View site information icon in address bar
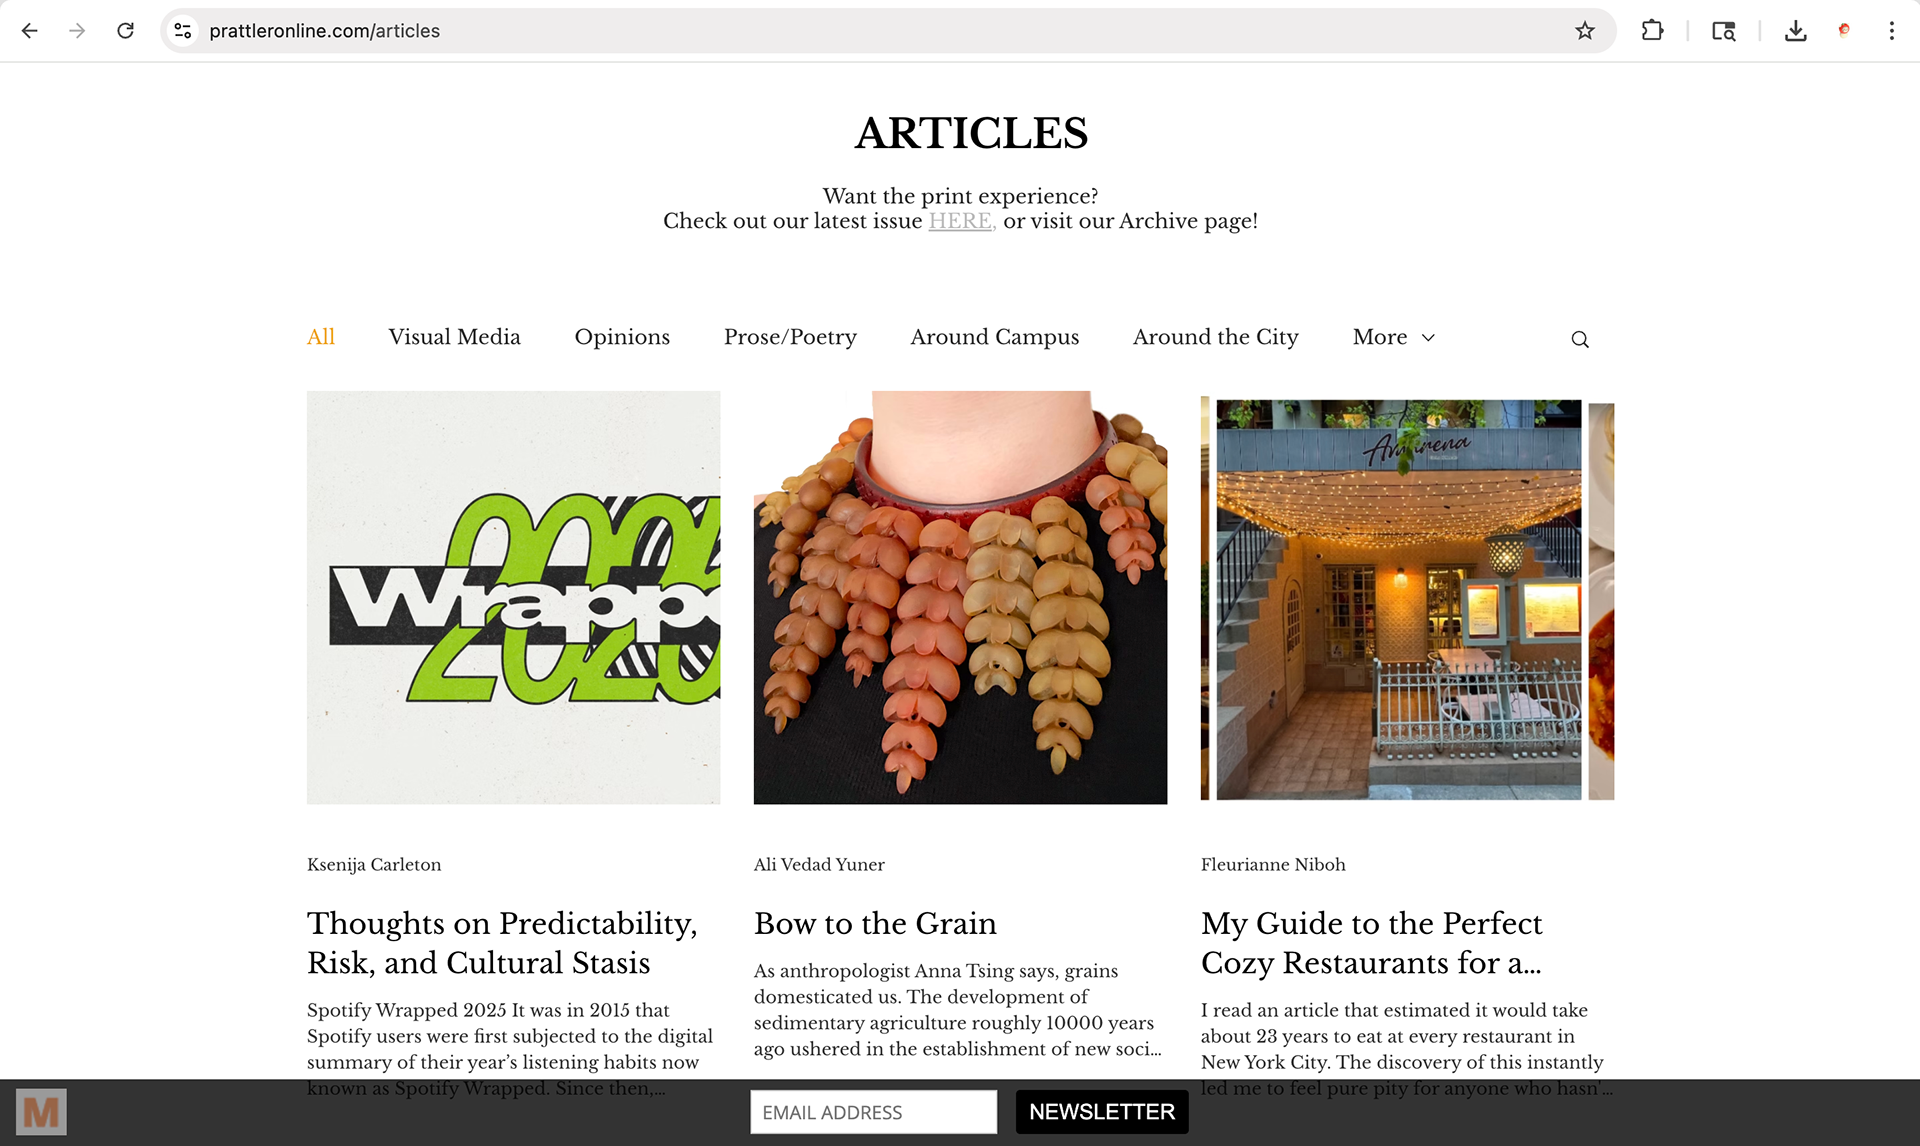 [x=183, y=31]
